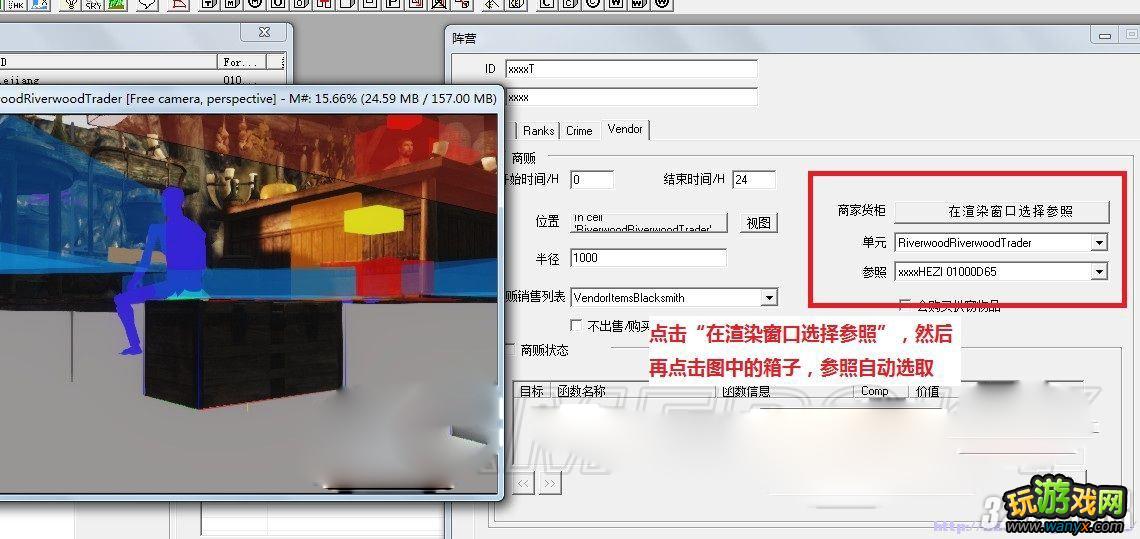This screenshot has width=1140, height=539.
Task: Click the cube C toolbar icon
Action: [x=569, y=4]
